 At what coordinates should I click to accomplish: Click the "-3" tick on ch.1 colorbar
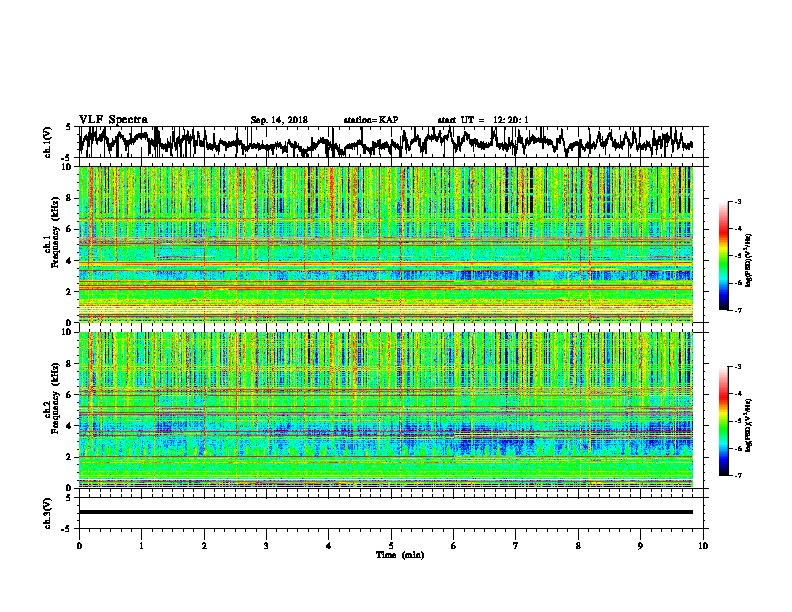(737, 201)
